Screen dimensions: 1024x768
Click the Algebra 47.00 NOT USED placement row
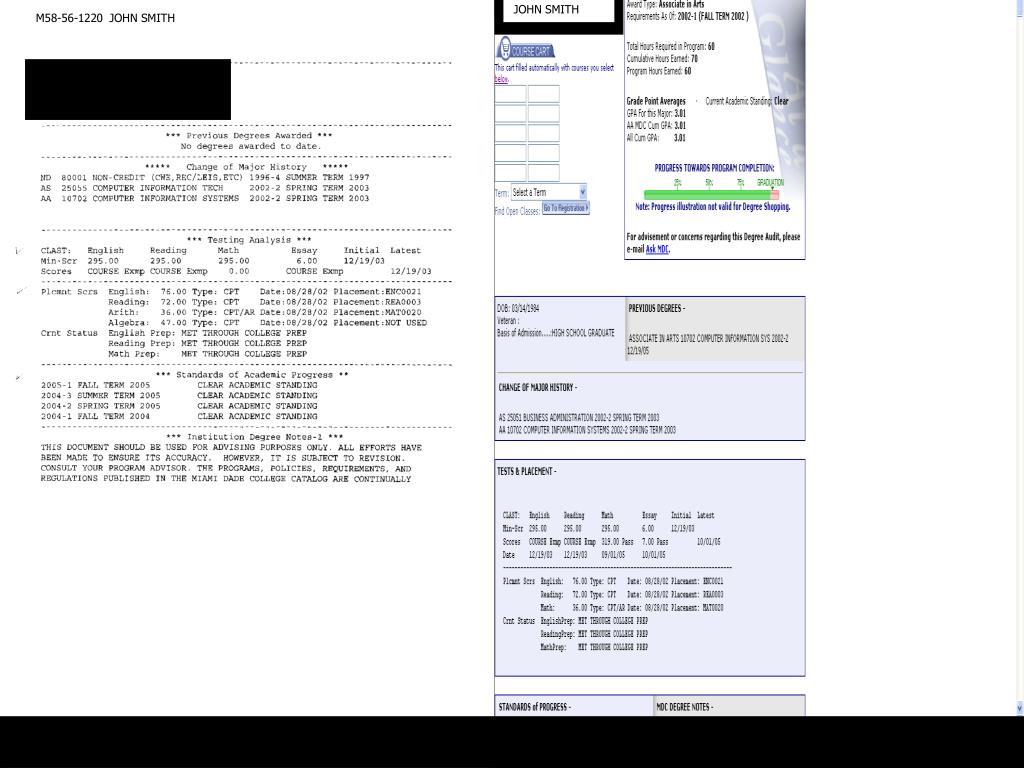[267, 323]
